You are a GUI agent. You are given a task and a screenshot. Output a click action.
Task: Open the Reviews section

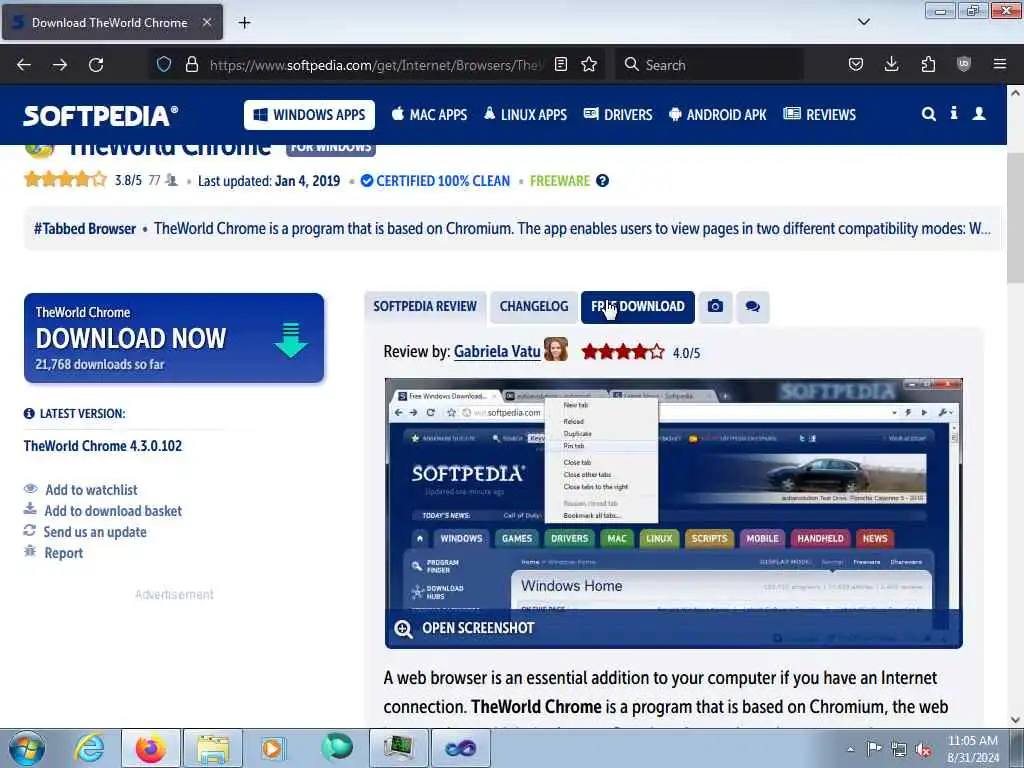click(x=819, y=115)
